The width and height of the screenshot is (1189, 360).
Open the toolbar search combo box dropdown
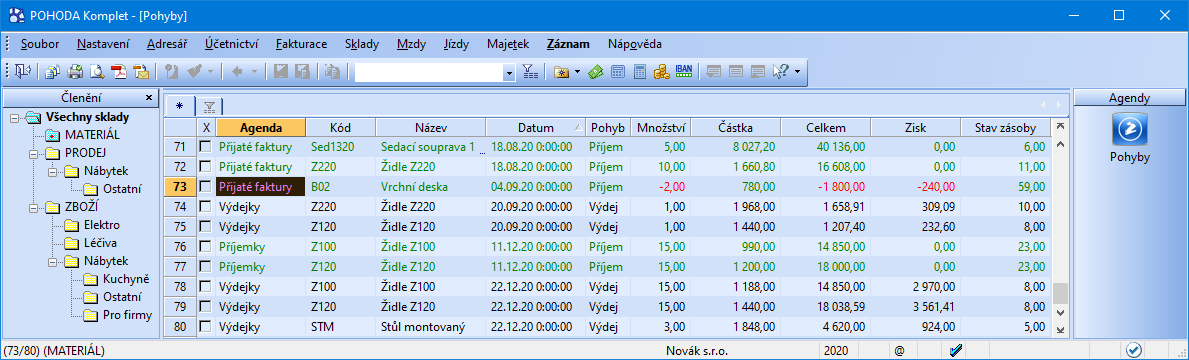click(x=510, y=73)
